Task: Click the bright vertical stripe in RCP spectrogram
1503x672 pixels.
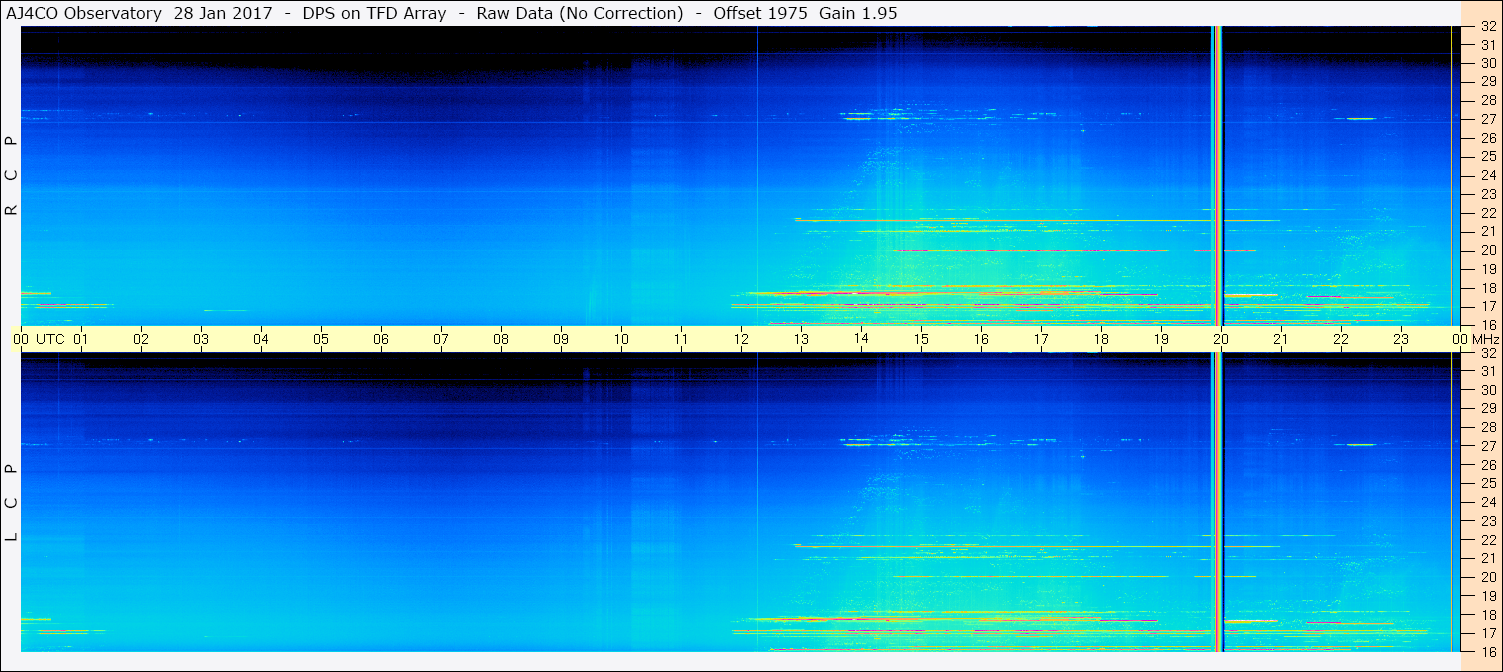Action: pyautogui.click(x=1217, y=175)
